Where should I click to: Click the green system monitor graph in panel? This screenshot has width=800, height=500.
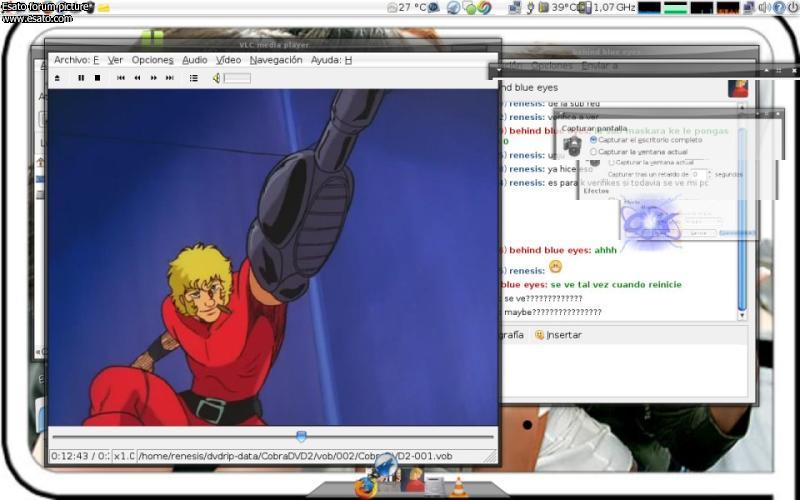(674, 8)
